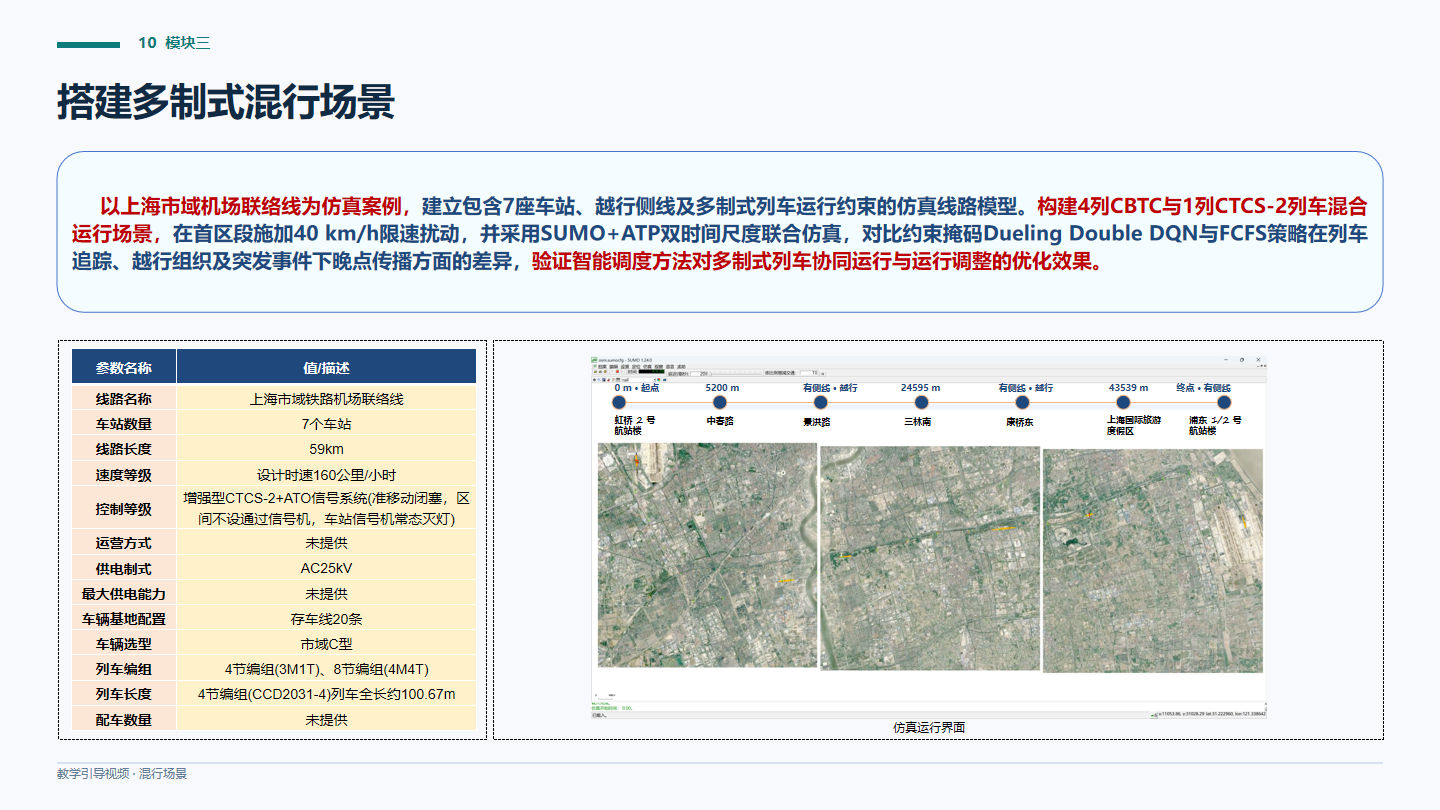Open the third satellite map tile with 浦东 airport
This screenshot has width=1440, height=810.
pos(1153,560)
